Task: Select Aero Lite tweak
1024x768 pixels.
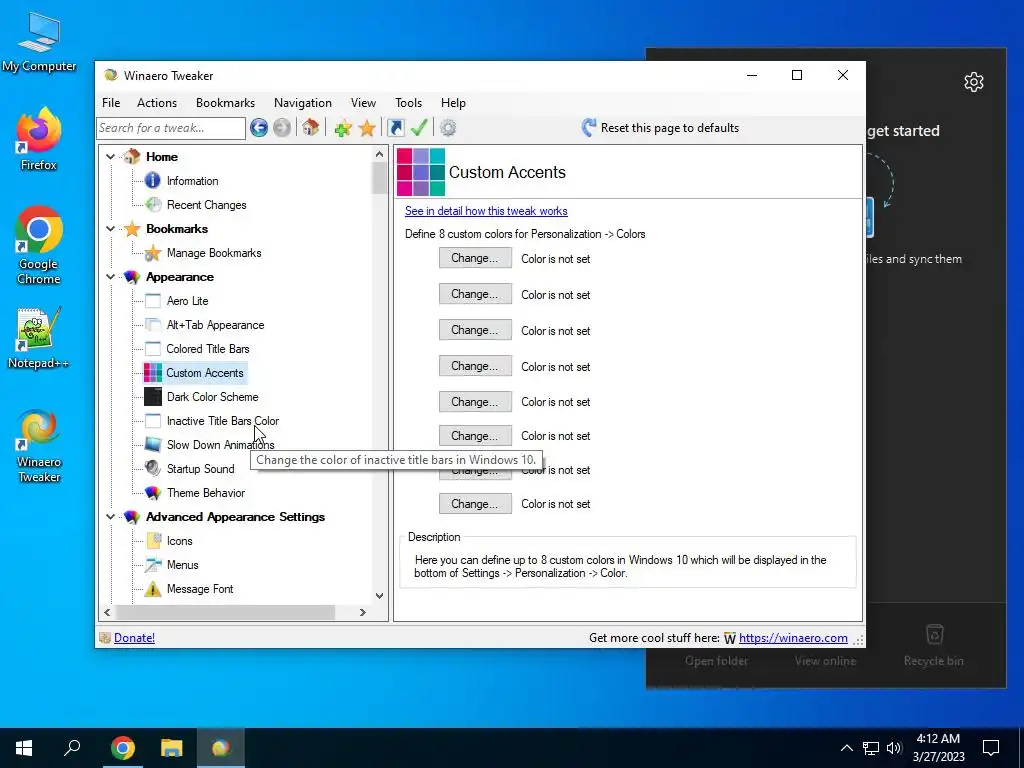Action: pyautogui.click(x=187, y=301)
